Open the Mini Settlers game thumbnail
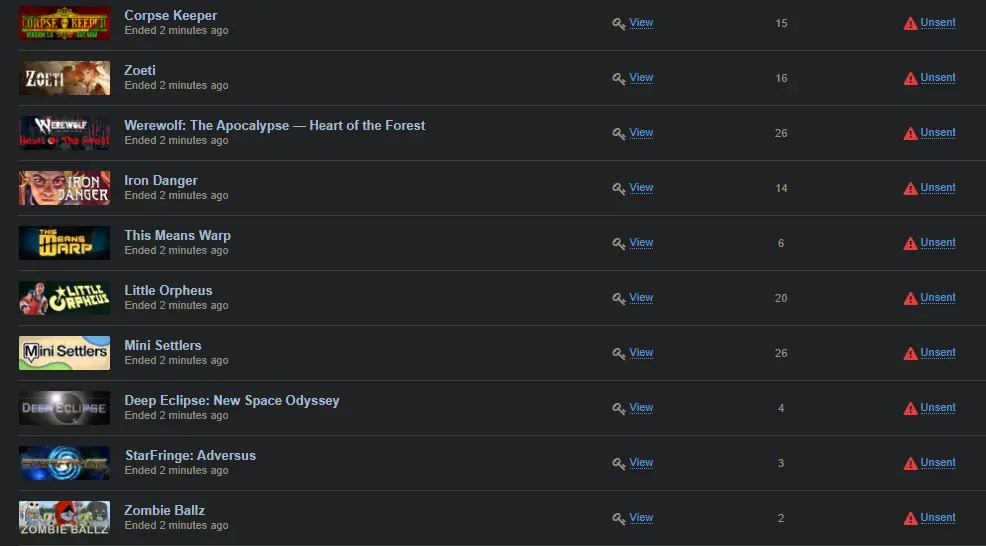This screenshot has height=546, width=986. [x=64, y=353]
